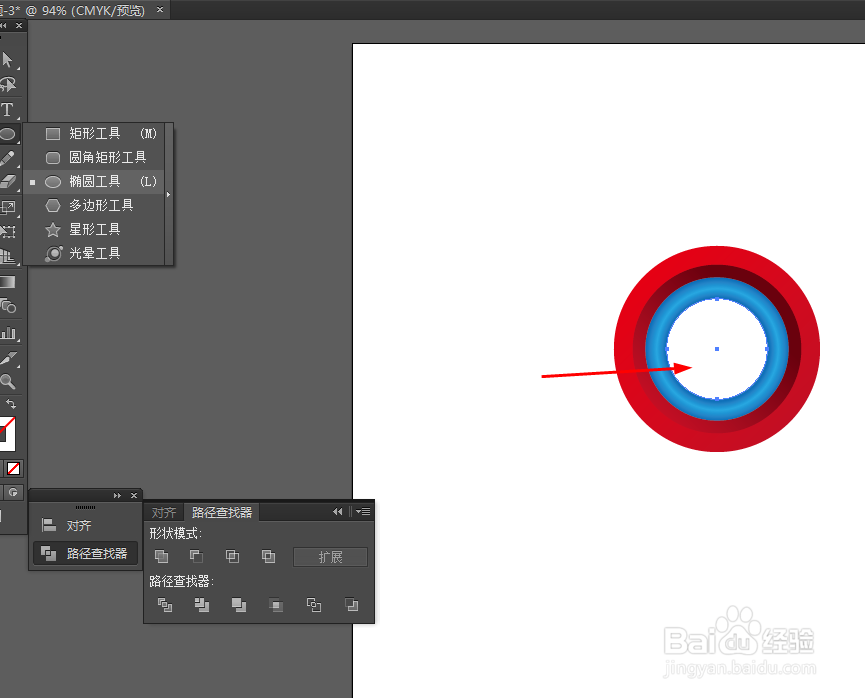This screenshot has height=698, width=865.
Task: Expand the collapsed dock panel arrows
Action: click(x=117, y=495)
